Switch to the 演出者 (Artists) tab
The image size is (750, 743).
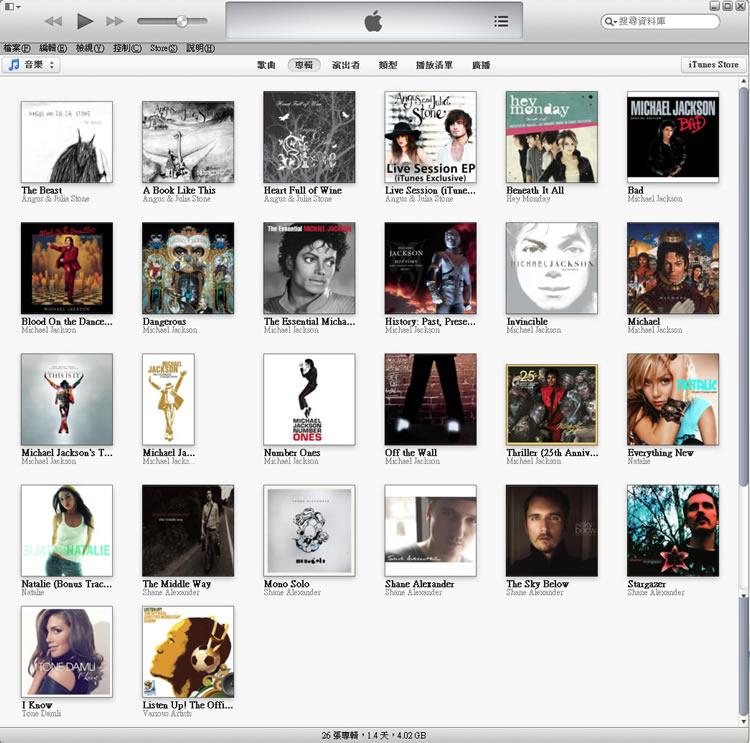346,65
